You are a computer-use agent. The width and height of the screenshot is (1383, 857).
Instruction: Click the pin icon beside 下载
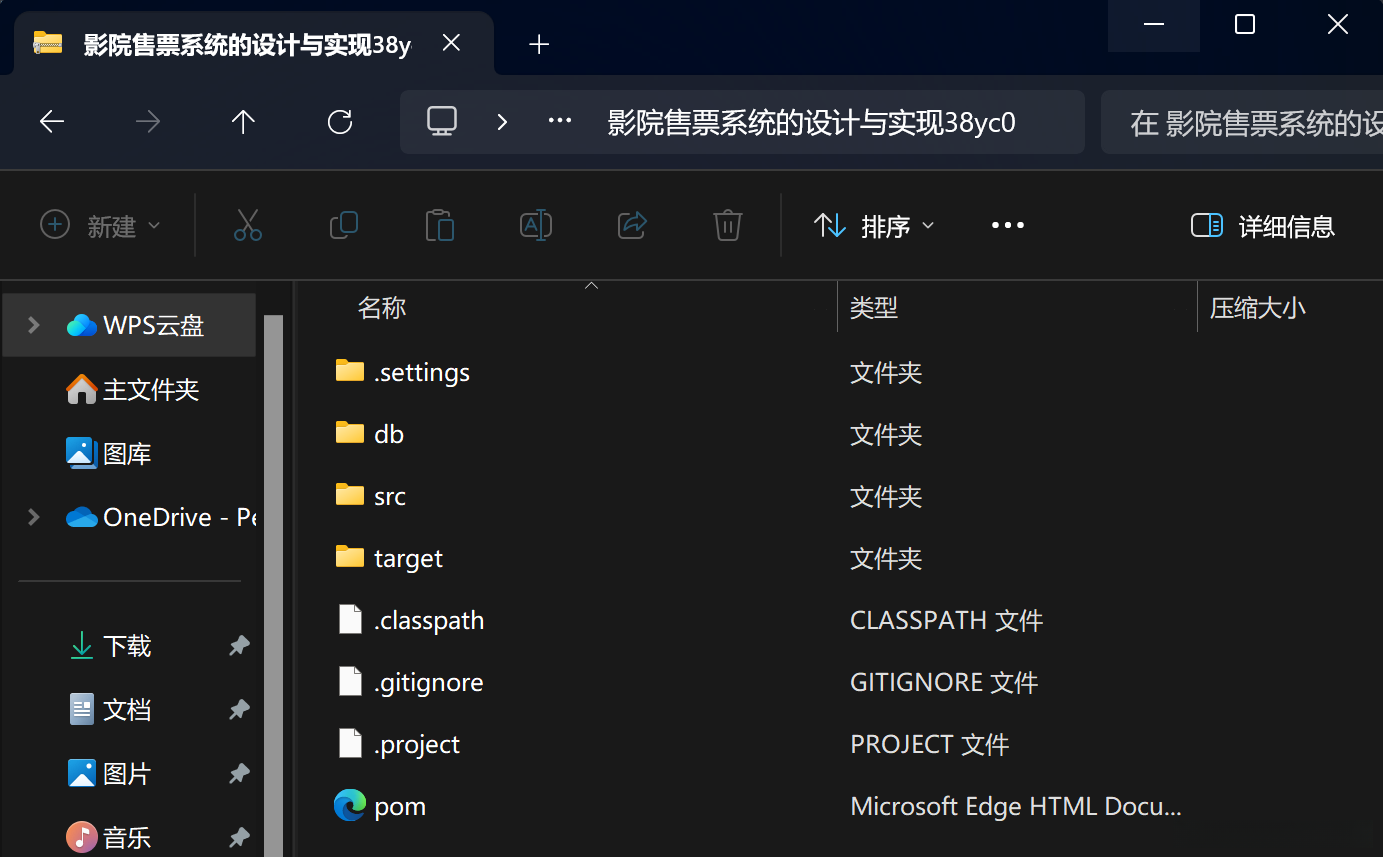(x=239, y=646)
